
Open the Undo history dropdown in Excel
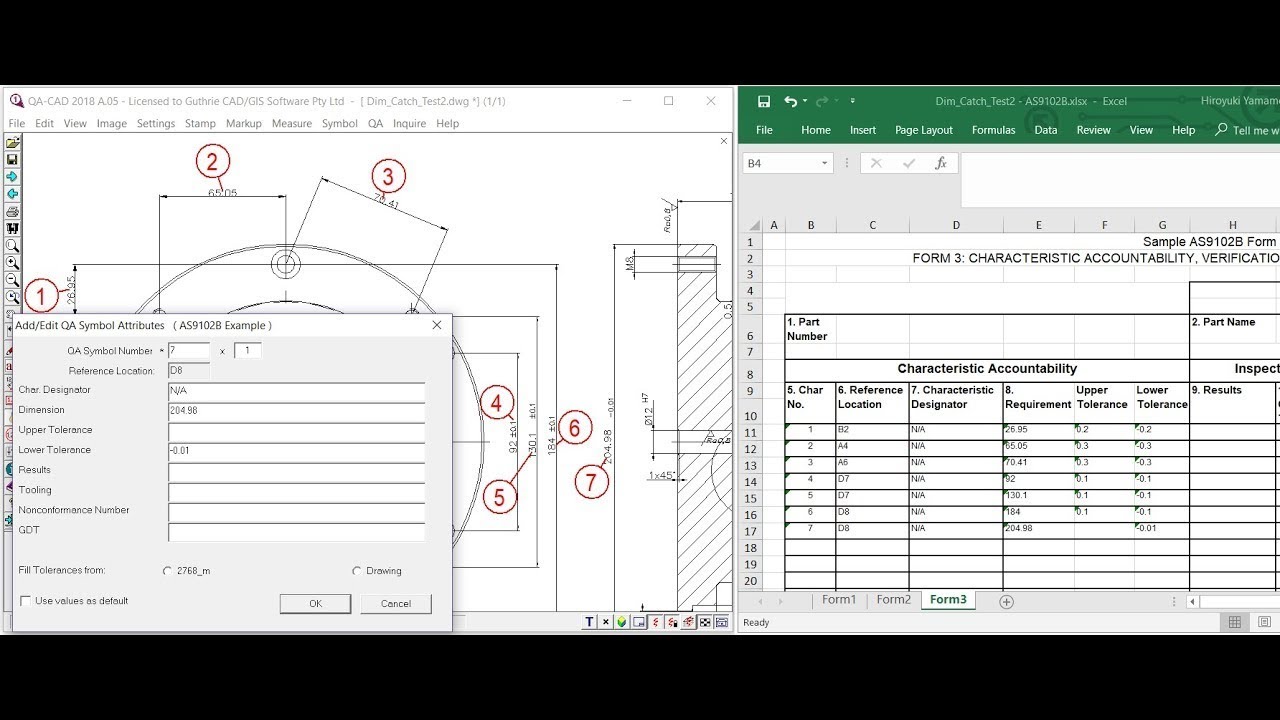click(x=804, y=101)
